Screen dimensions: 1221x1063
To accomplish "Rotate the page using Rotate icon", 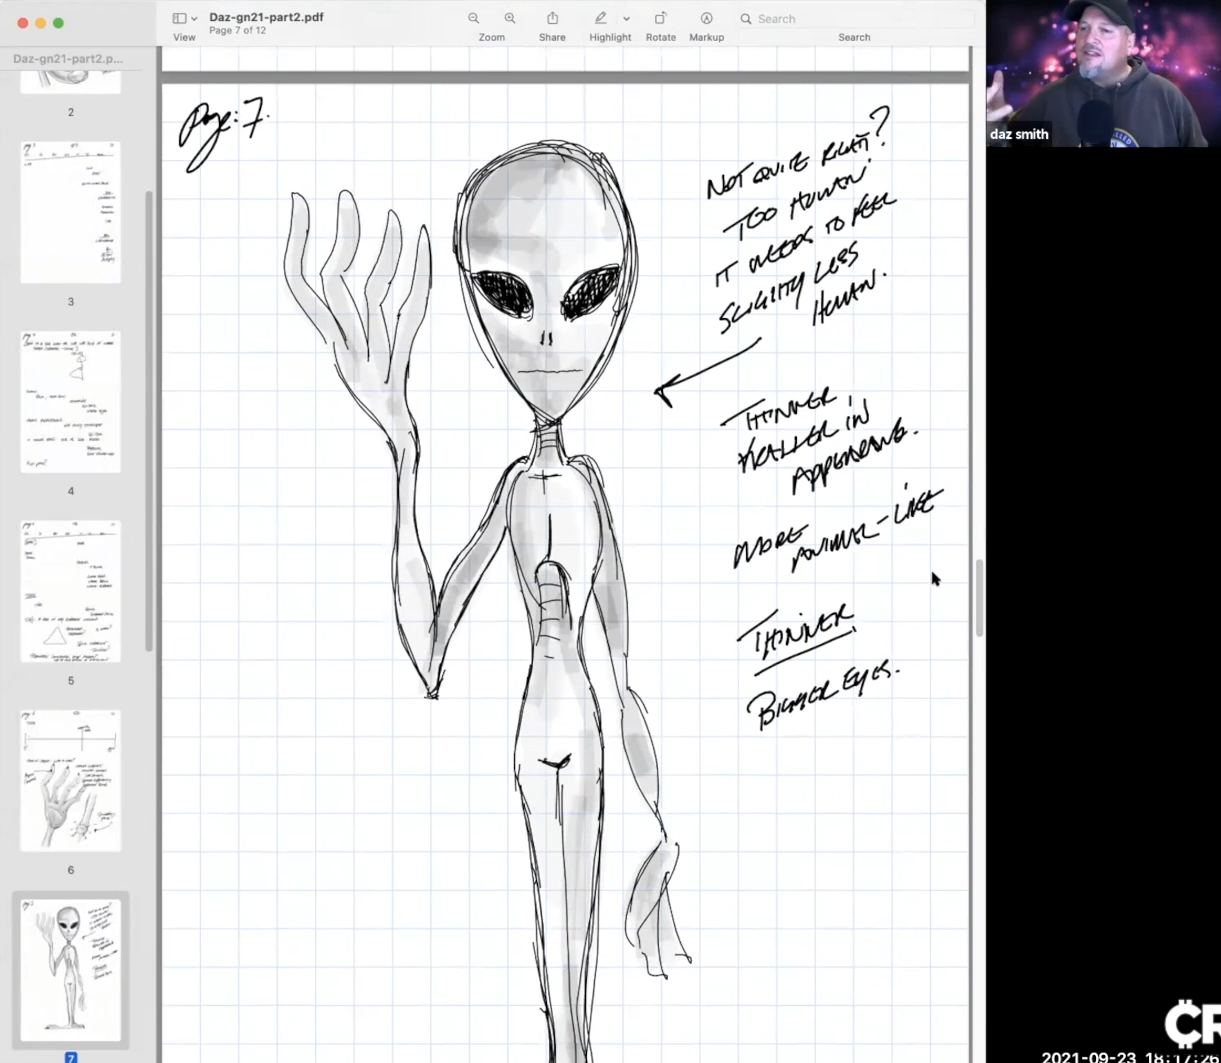I will point(660,18).
